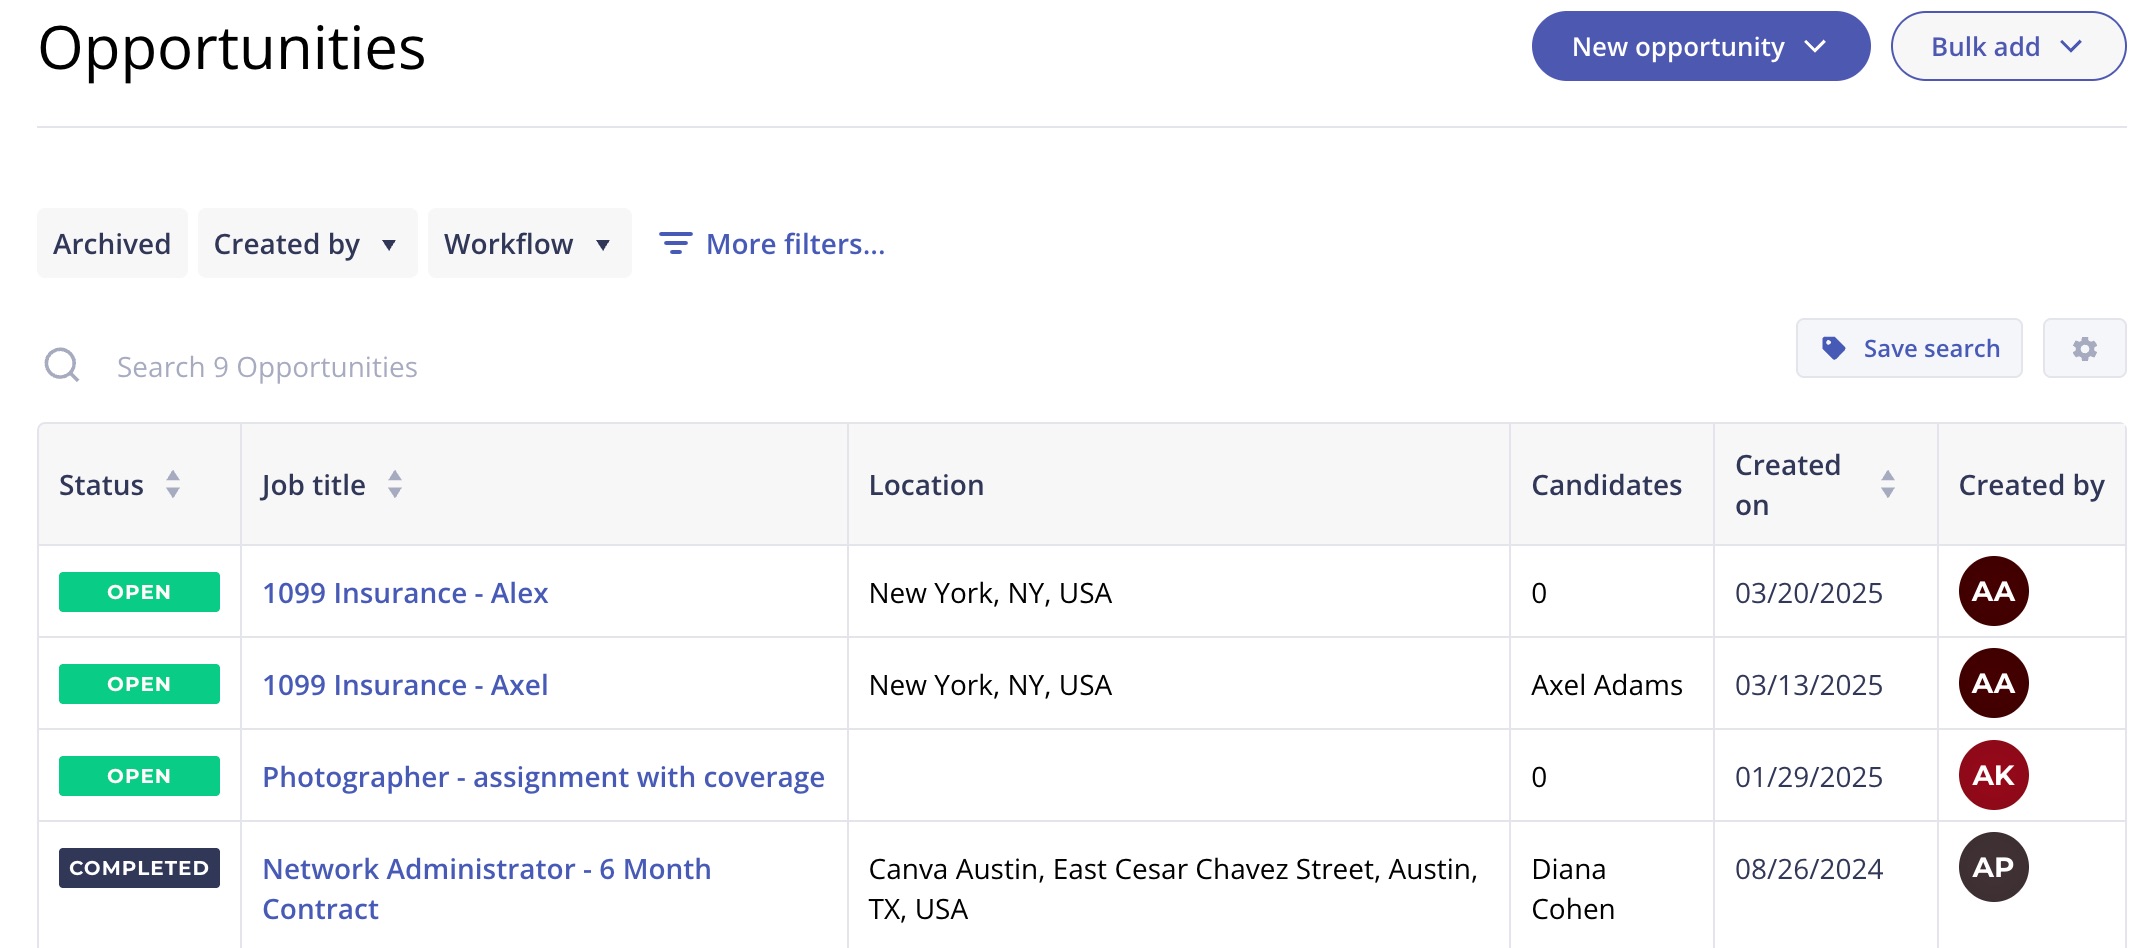Click the AP creator avatar
2132x948 pixels.
[x=1992, y=867]
